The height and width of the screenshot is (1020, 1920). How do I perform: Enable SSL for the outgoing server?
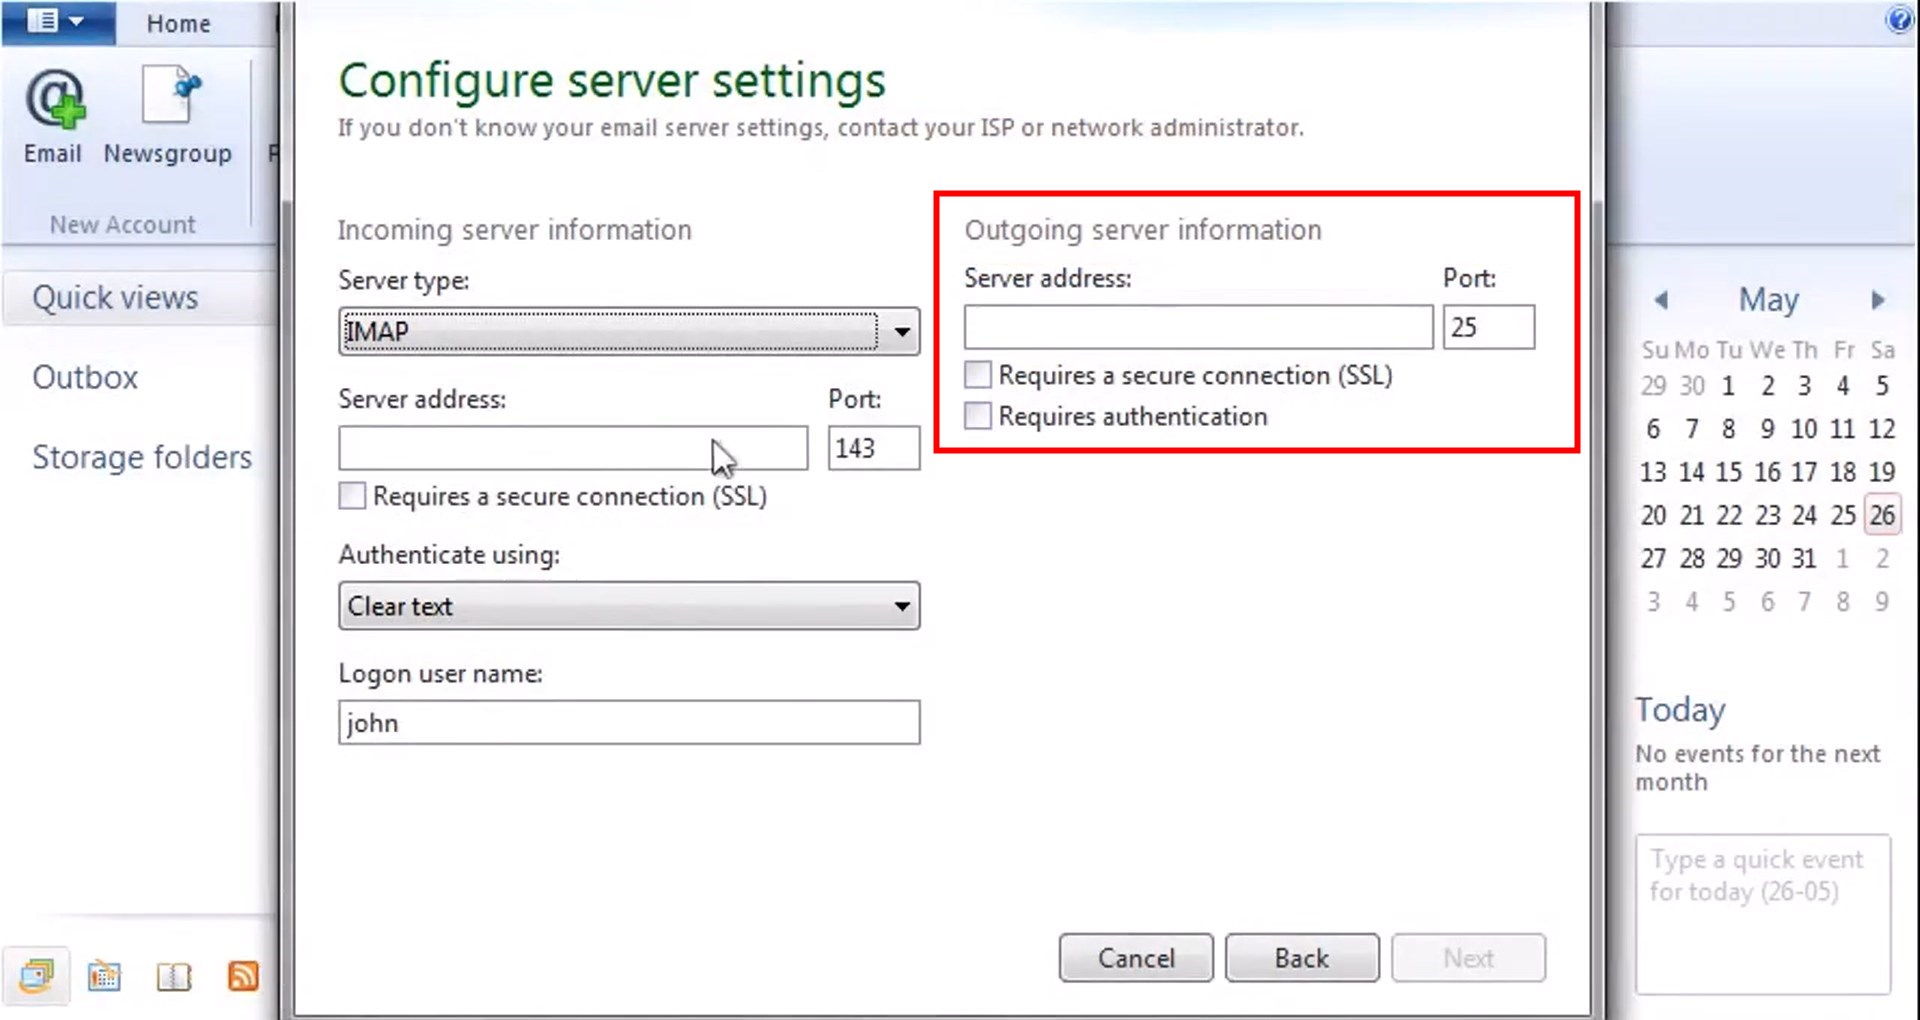(x=977, y=374)
